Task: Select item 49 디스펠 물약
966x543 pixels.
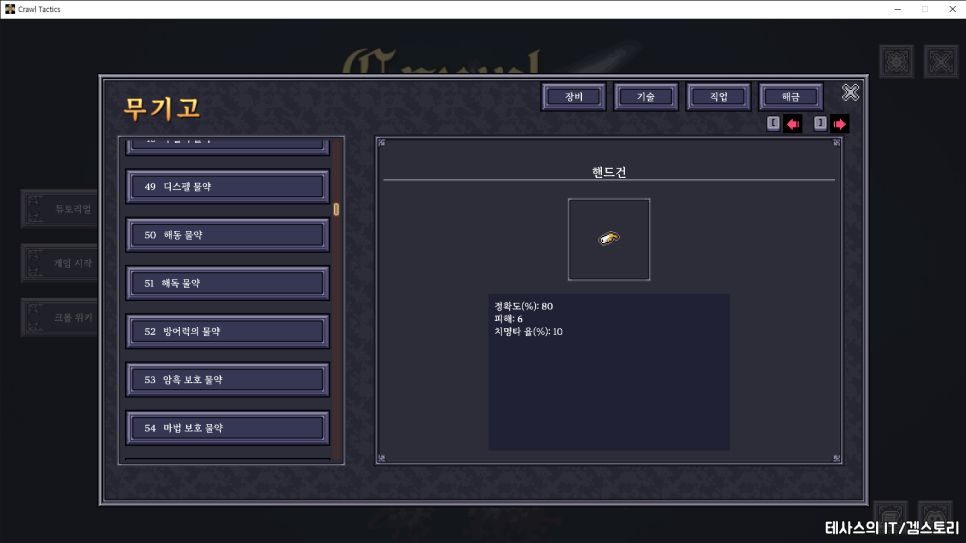Action: click(x=227, y=187)
